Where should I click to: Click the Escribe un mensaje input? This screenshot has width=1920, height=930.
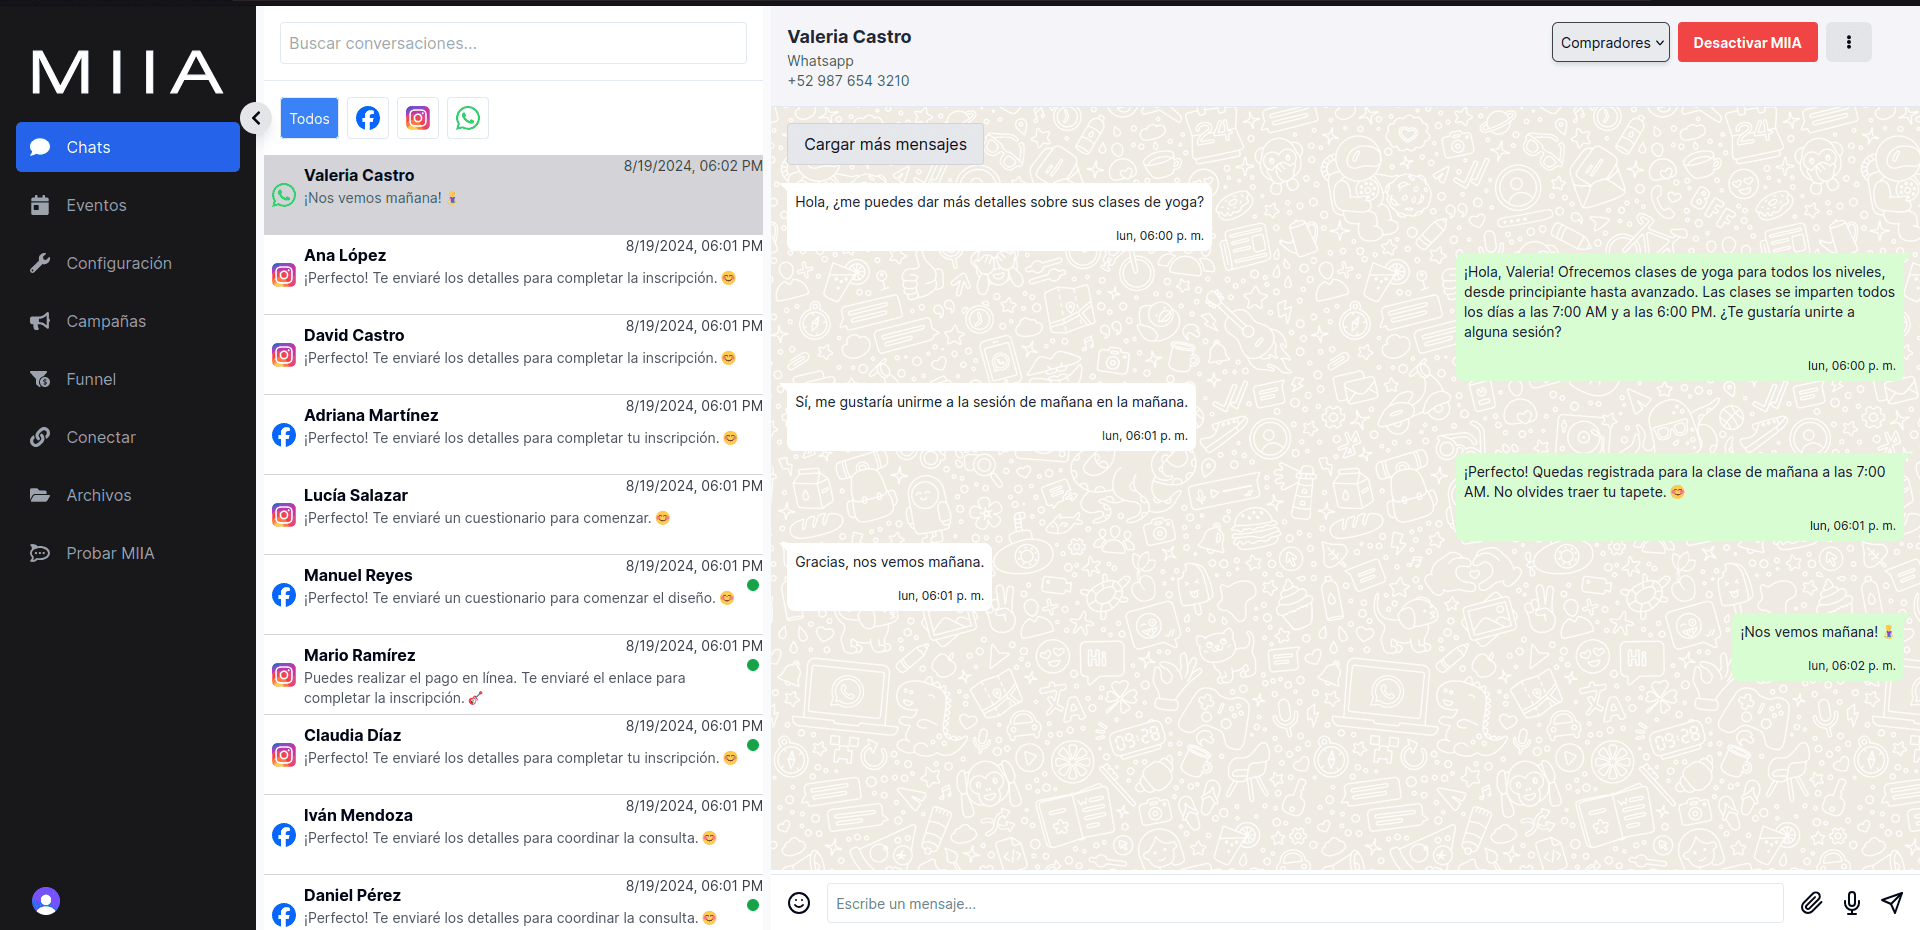[1304, 903]
